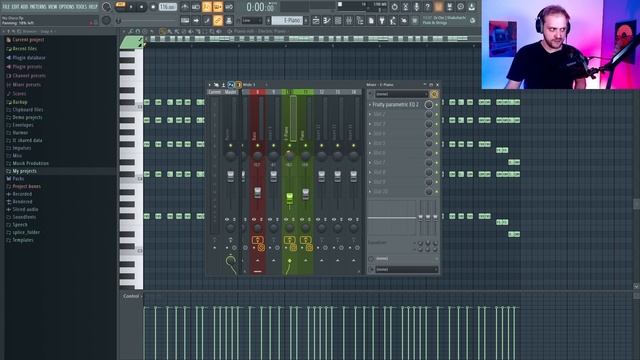
Task: Open the Mixer view icon
Action: coord(349,20)
